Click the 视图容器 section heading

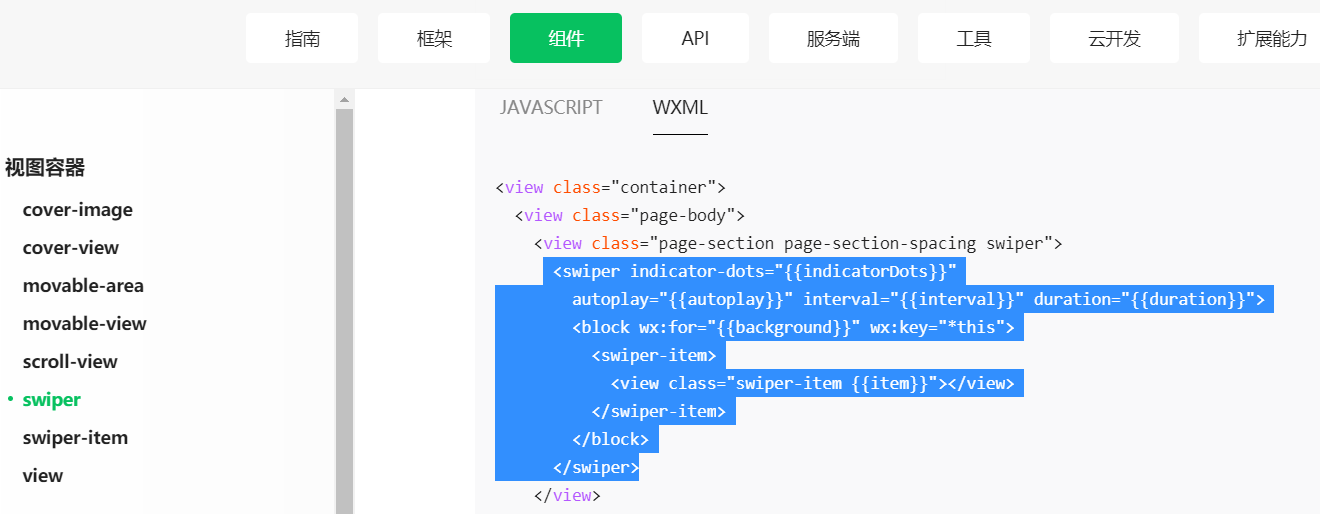coord(45,168)
